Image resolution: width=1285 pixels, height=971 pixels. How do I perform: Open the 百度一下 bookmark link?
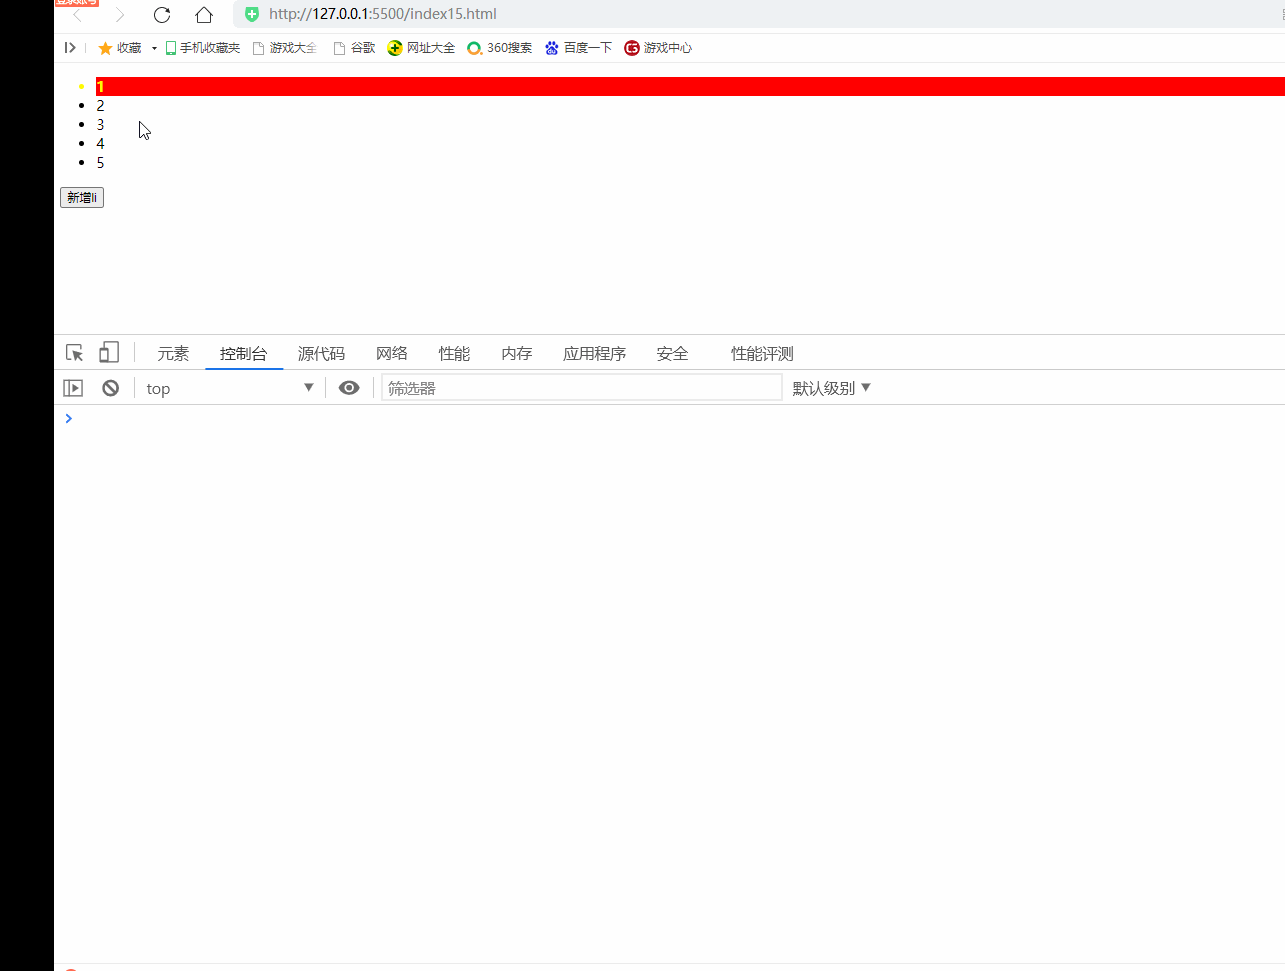point(578,47)
